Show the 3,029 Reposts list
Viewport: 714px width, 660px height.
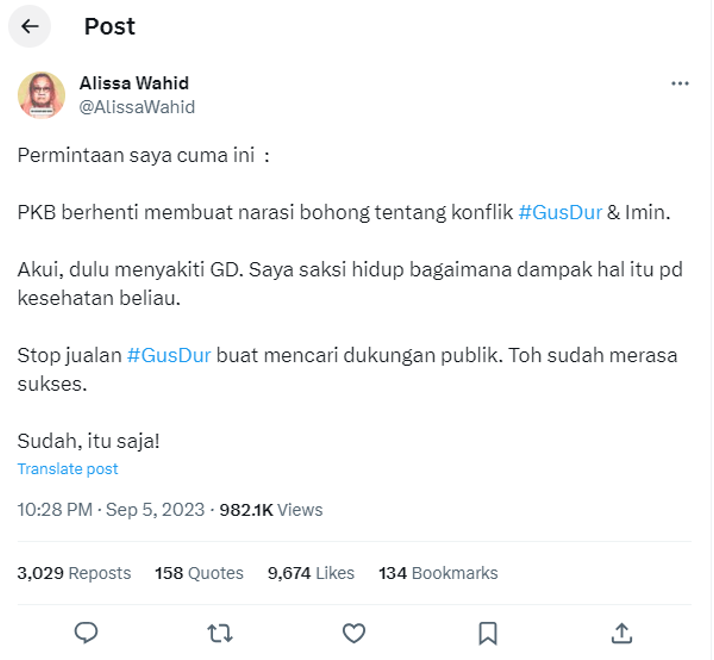[74, 573]
